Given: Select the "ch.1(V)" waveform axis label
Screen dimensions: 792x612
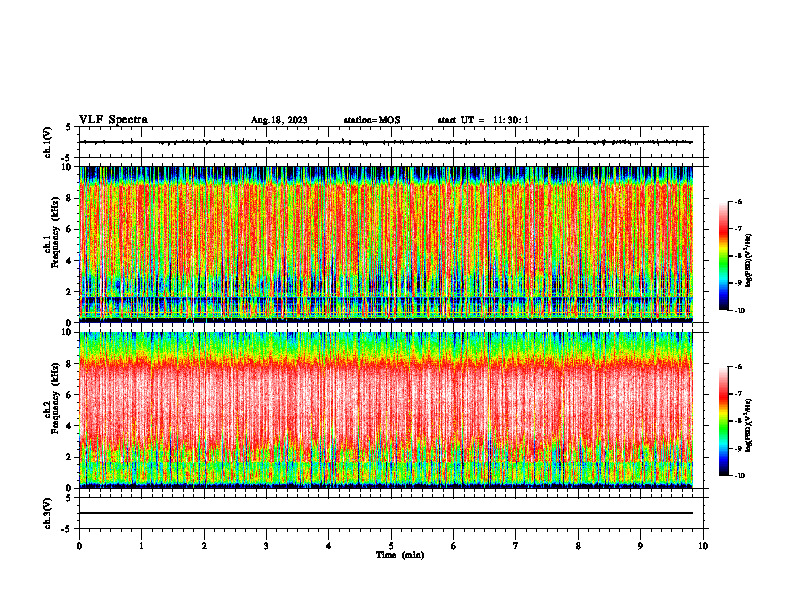Looking at the screenshot, I should (48, 142).
